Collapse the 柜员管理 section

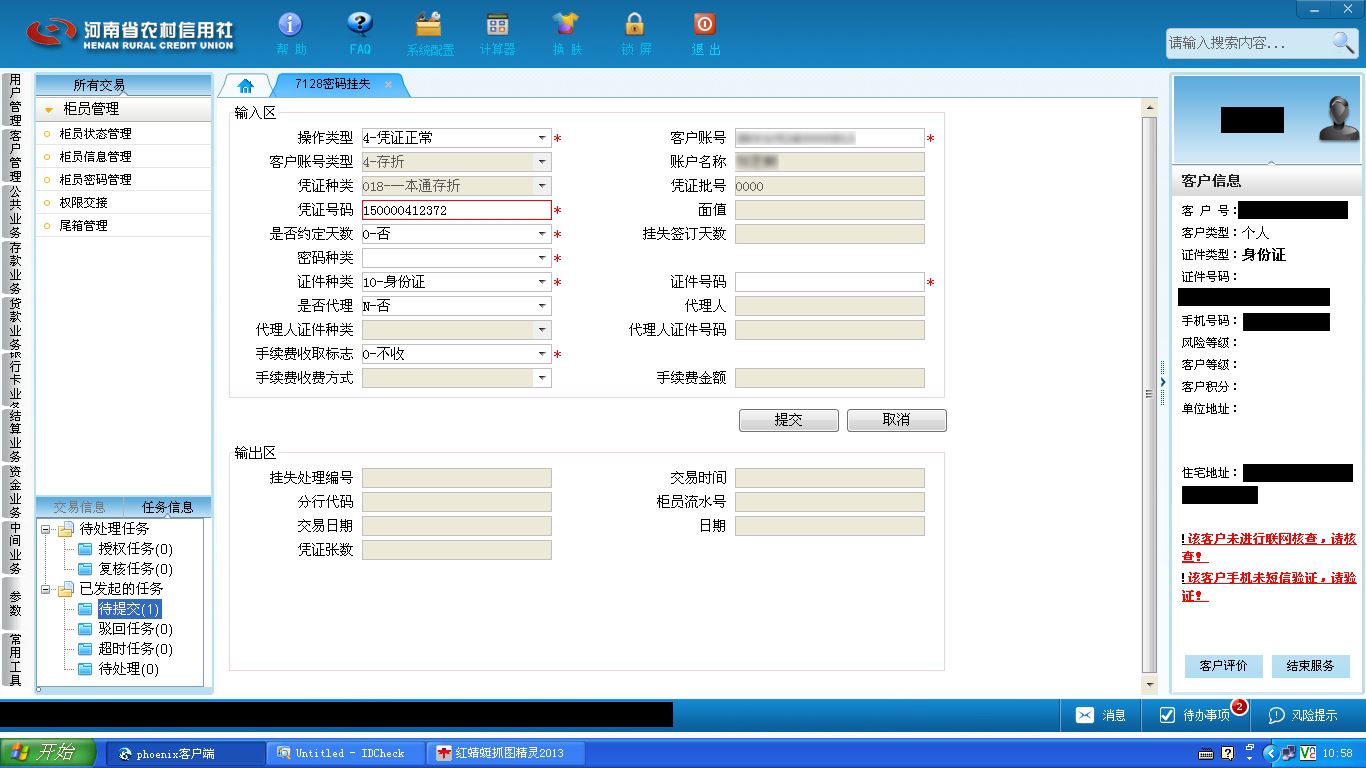[x=49, y=109]
